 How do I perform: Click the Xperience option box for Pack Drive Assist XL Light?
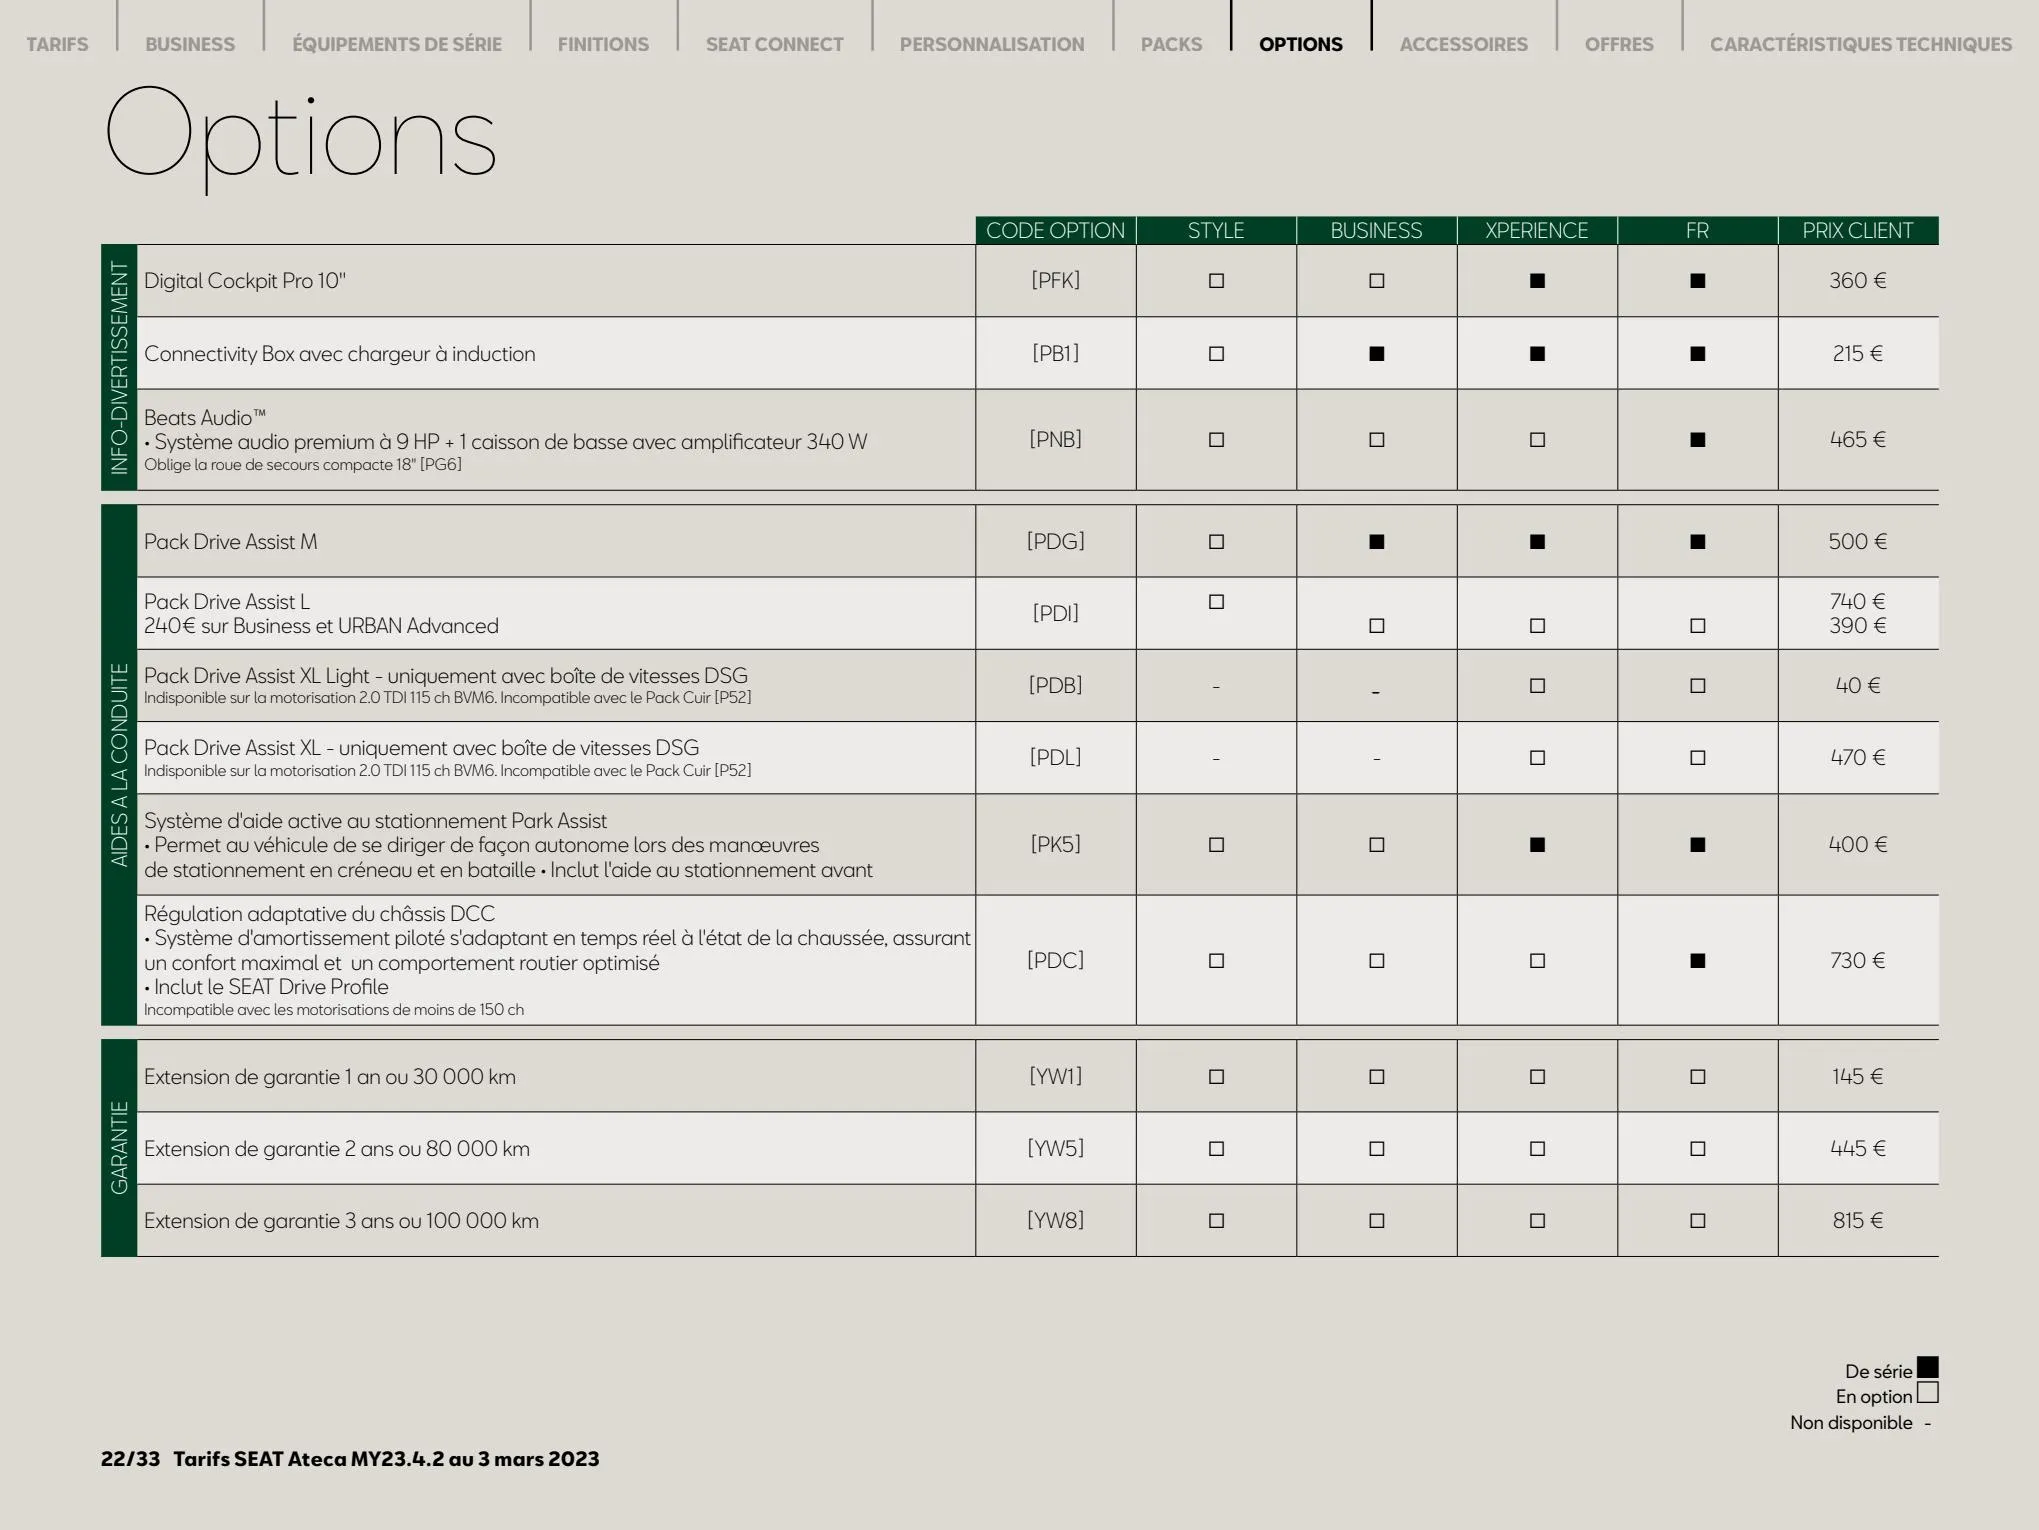pos(1537,686)
